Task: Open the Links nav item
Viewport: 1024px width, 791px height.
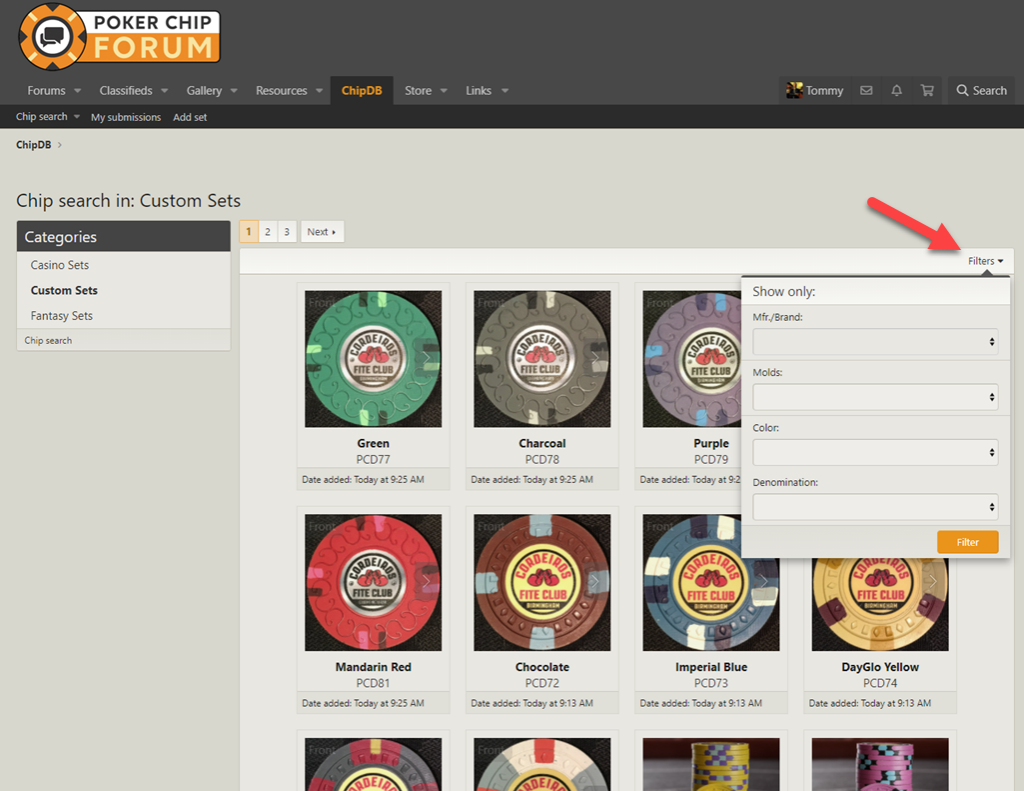Action: point(478,90)
